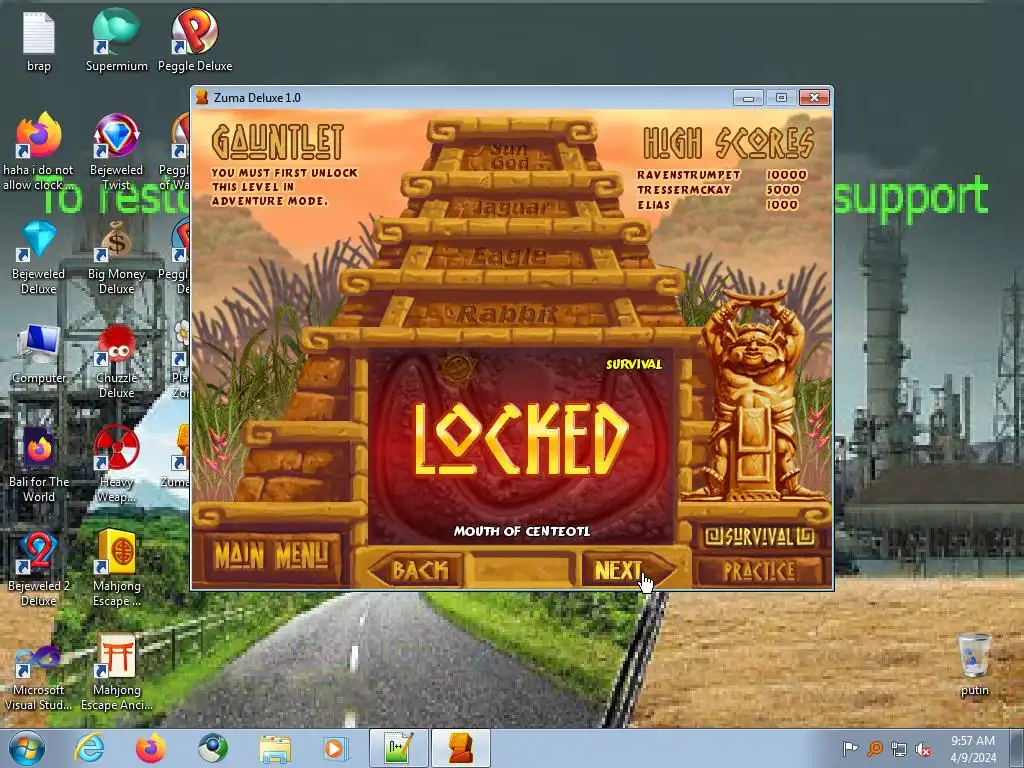Open the clock showing 9:57 AM
The width and height of the screenshot is (1024, 768).
point(972,748)
